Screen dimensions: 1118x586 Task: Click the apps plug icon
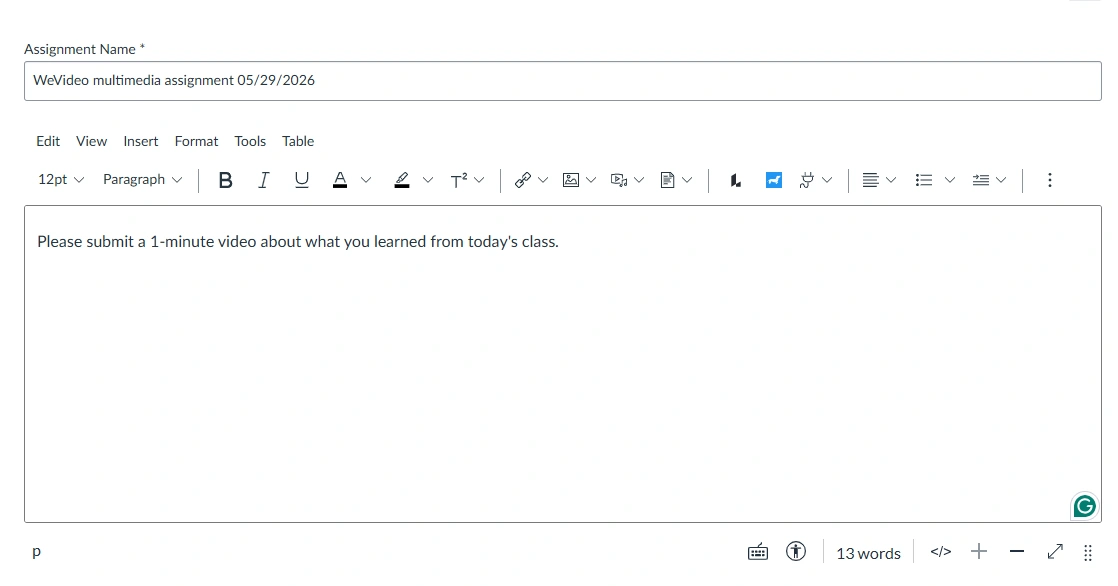(806, 180)
